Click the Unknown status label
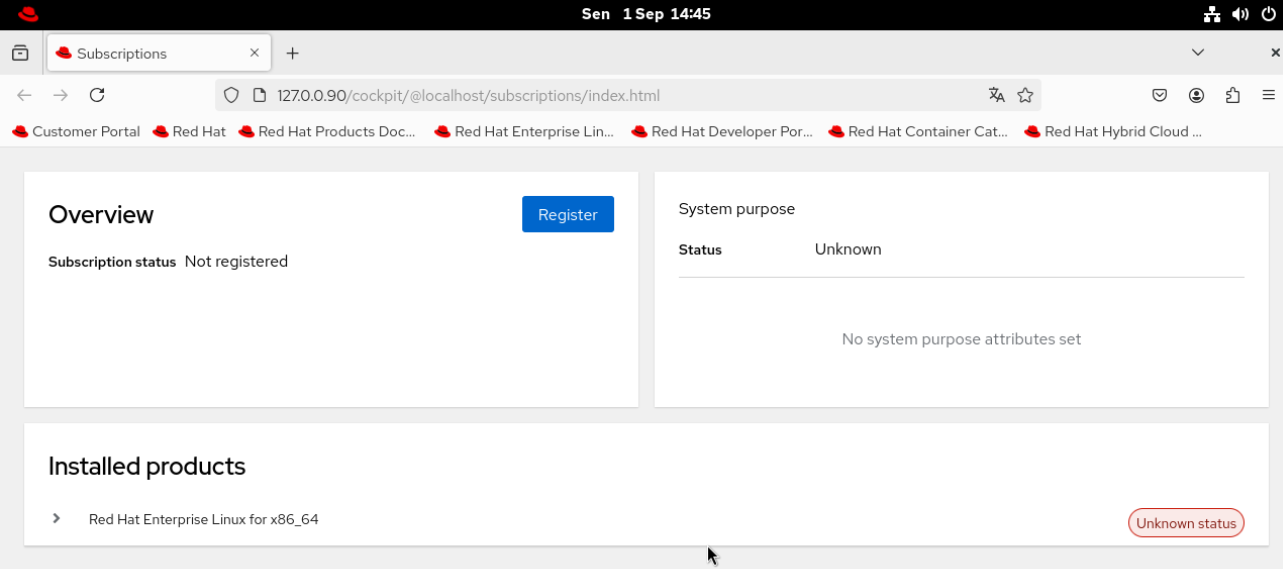This screenshot has width=1283, height=569. pos(1186,523)
